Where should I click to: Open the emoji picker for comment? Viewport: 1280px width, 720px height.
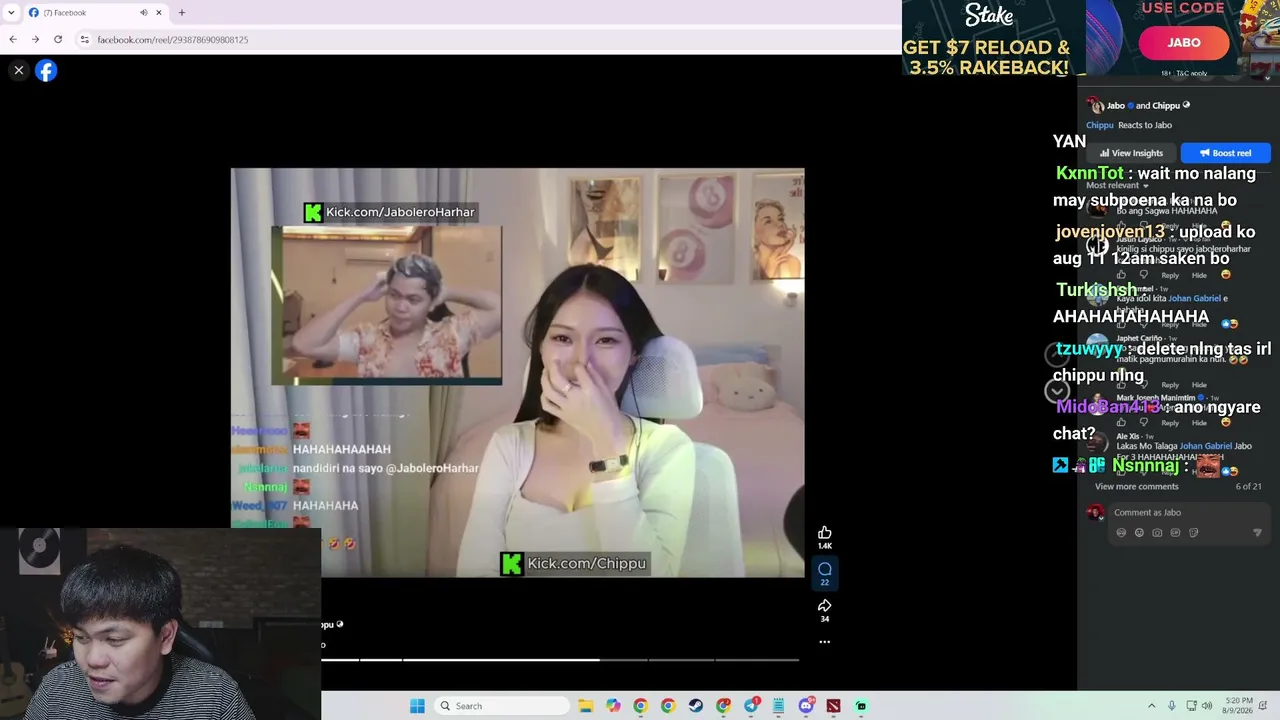click(1139, 533)
